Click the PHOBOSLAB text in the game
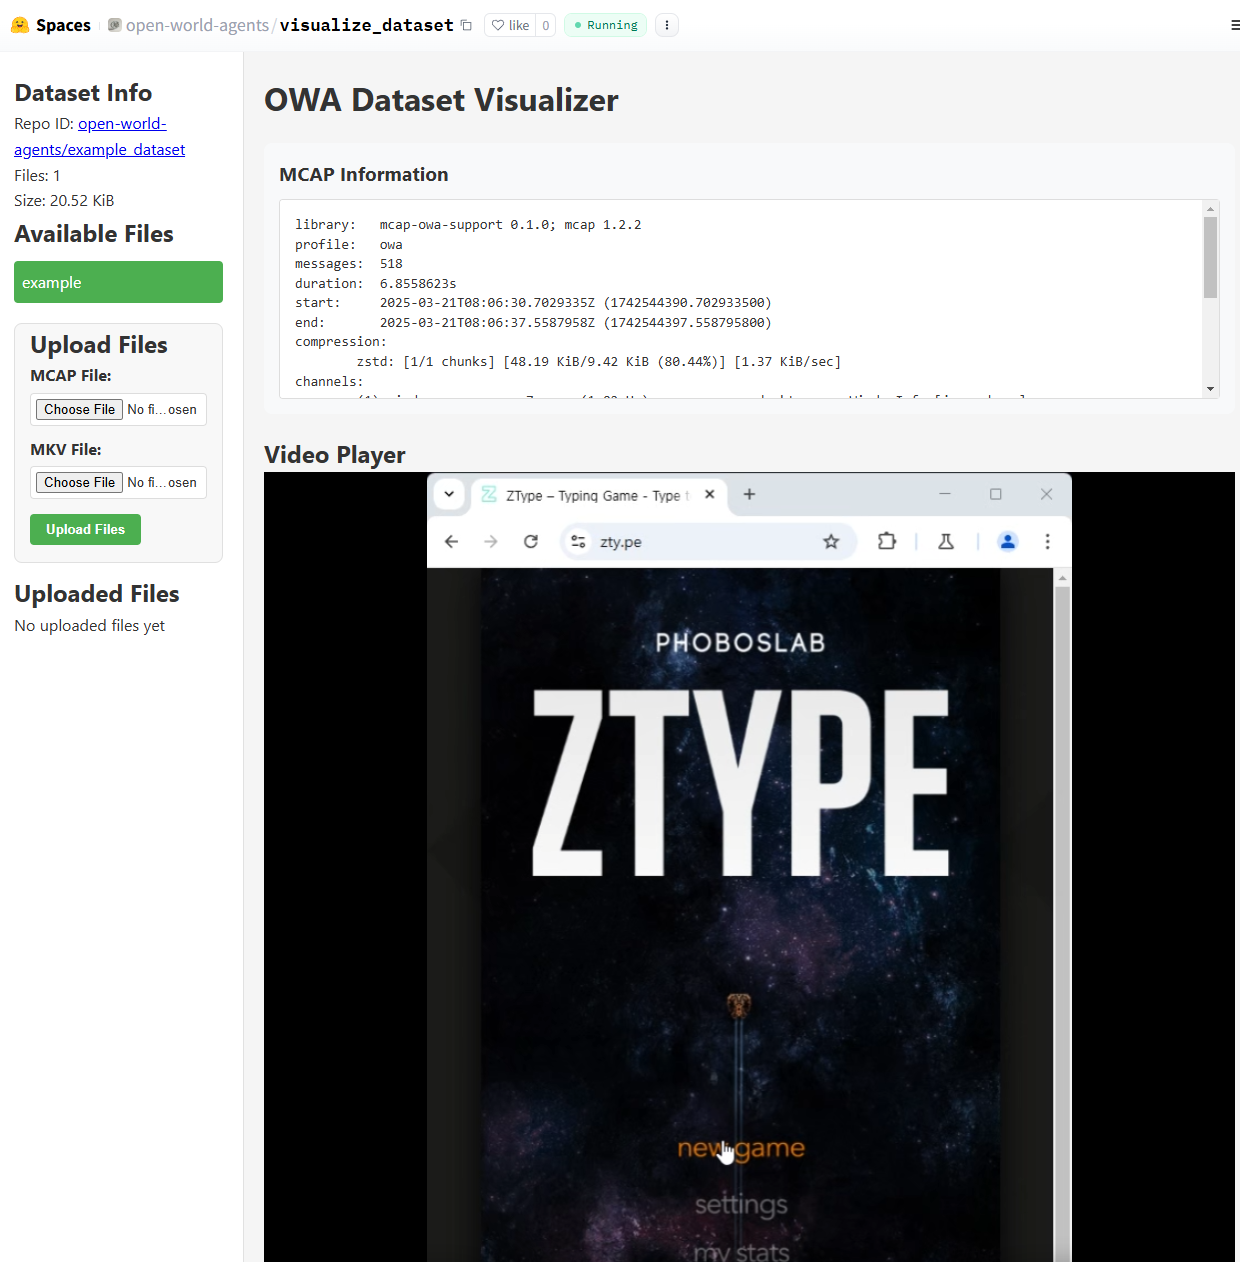 740,643
